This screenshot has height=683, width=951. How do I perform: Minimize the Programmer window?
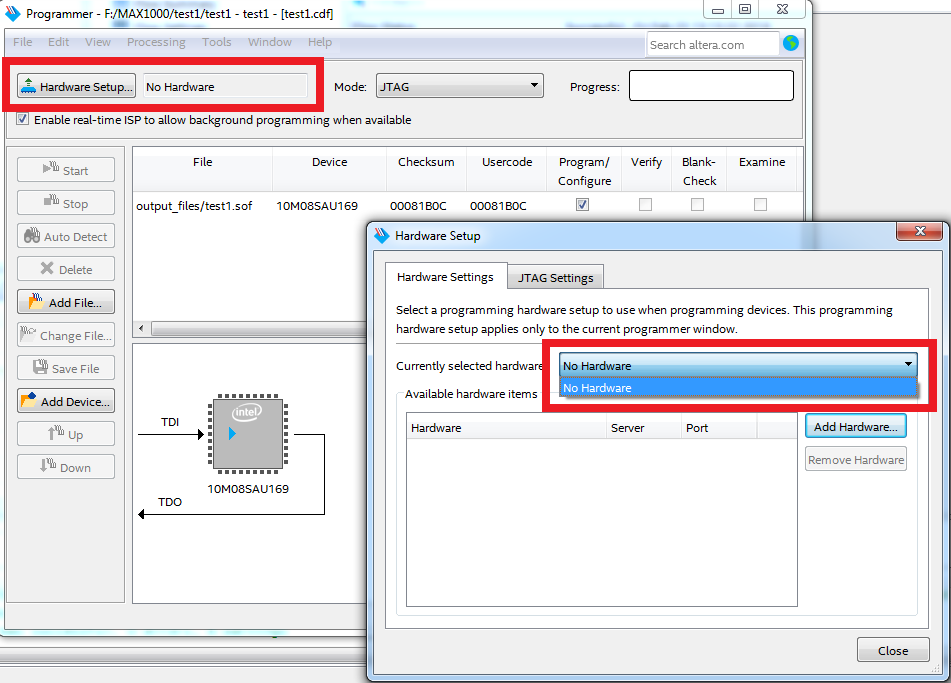[717, 9]
